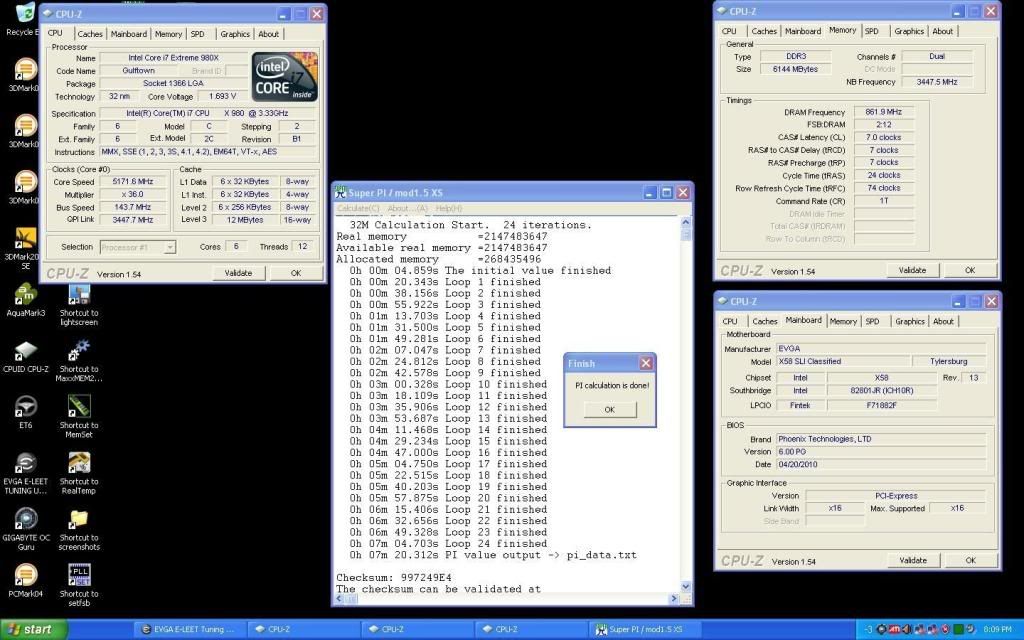Open the SPD tab in Memory CPU-Z window

point(872,31)
